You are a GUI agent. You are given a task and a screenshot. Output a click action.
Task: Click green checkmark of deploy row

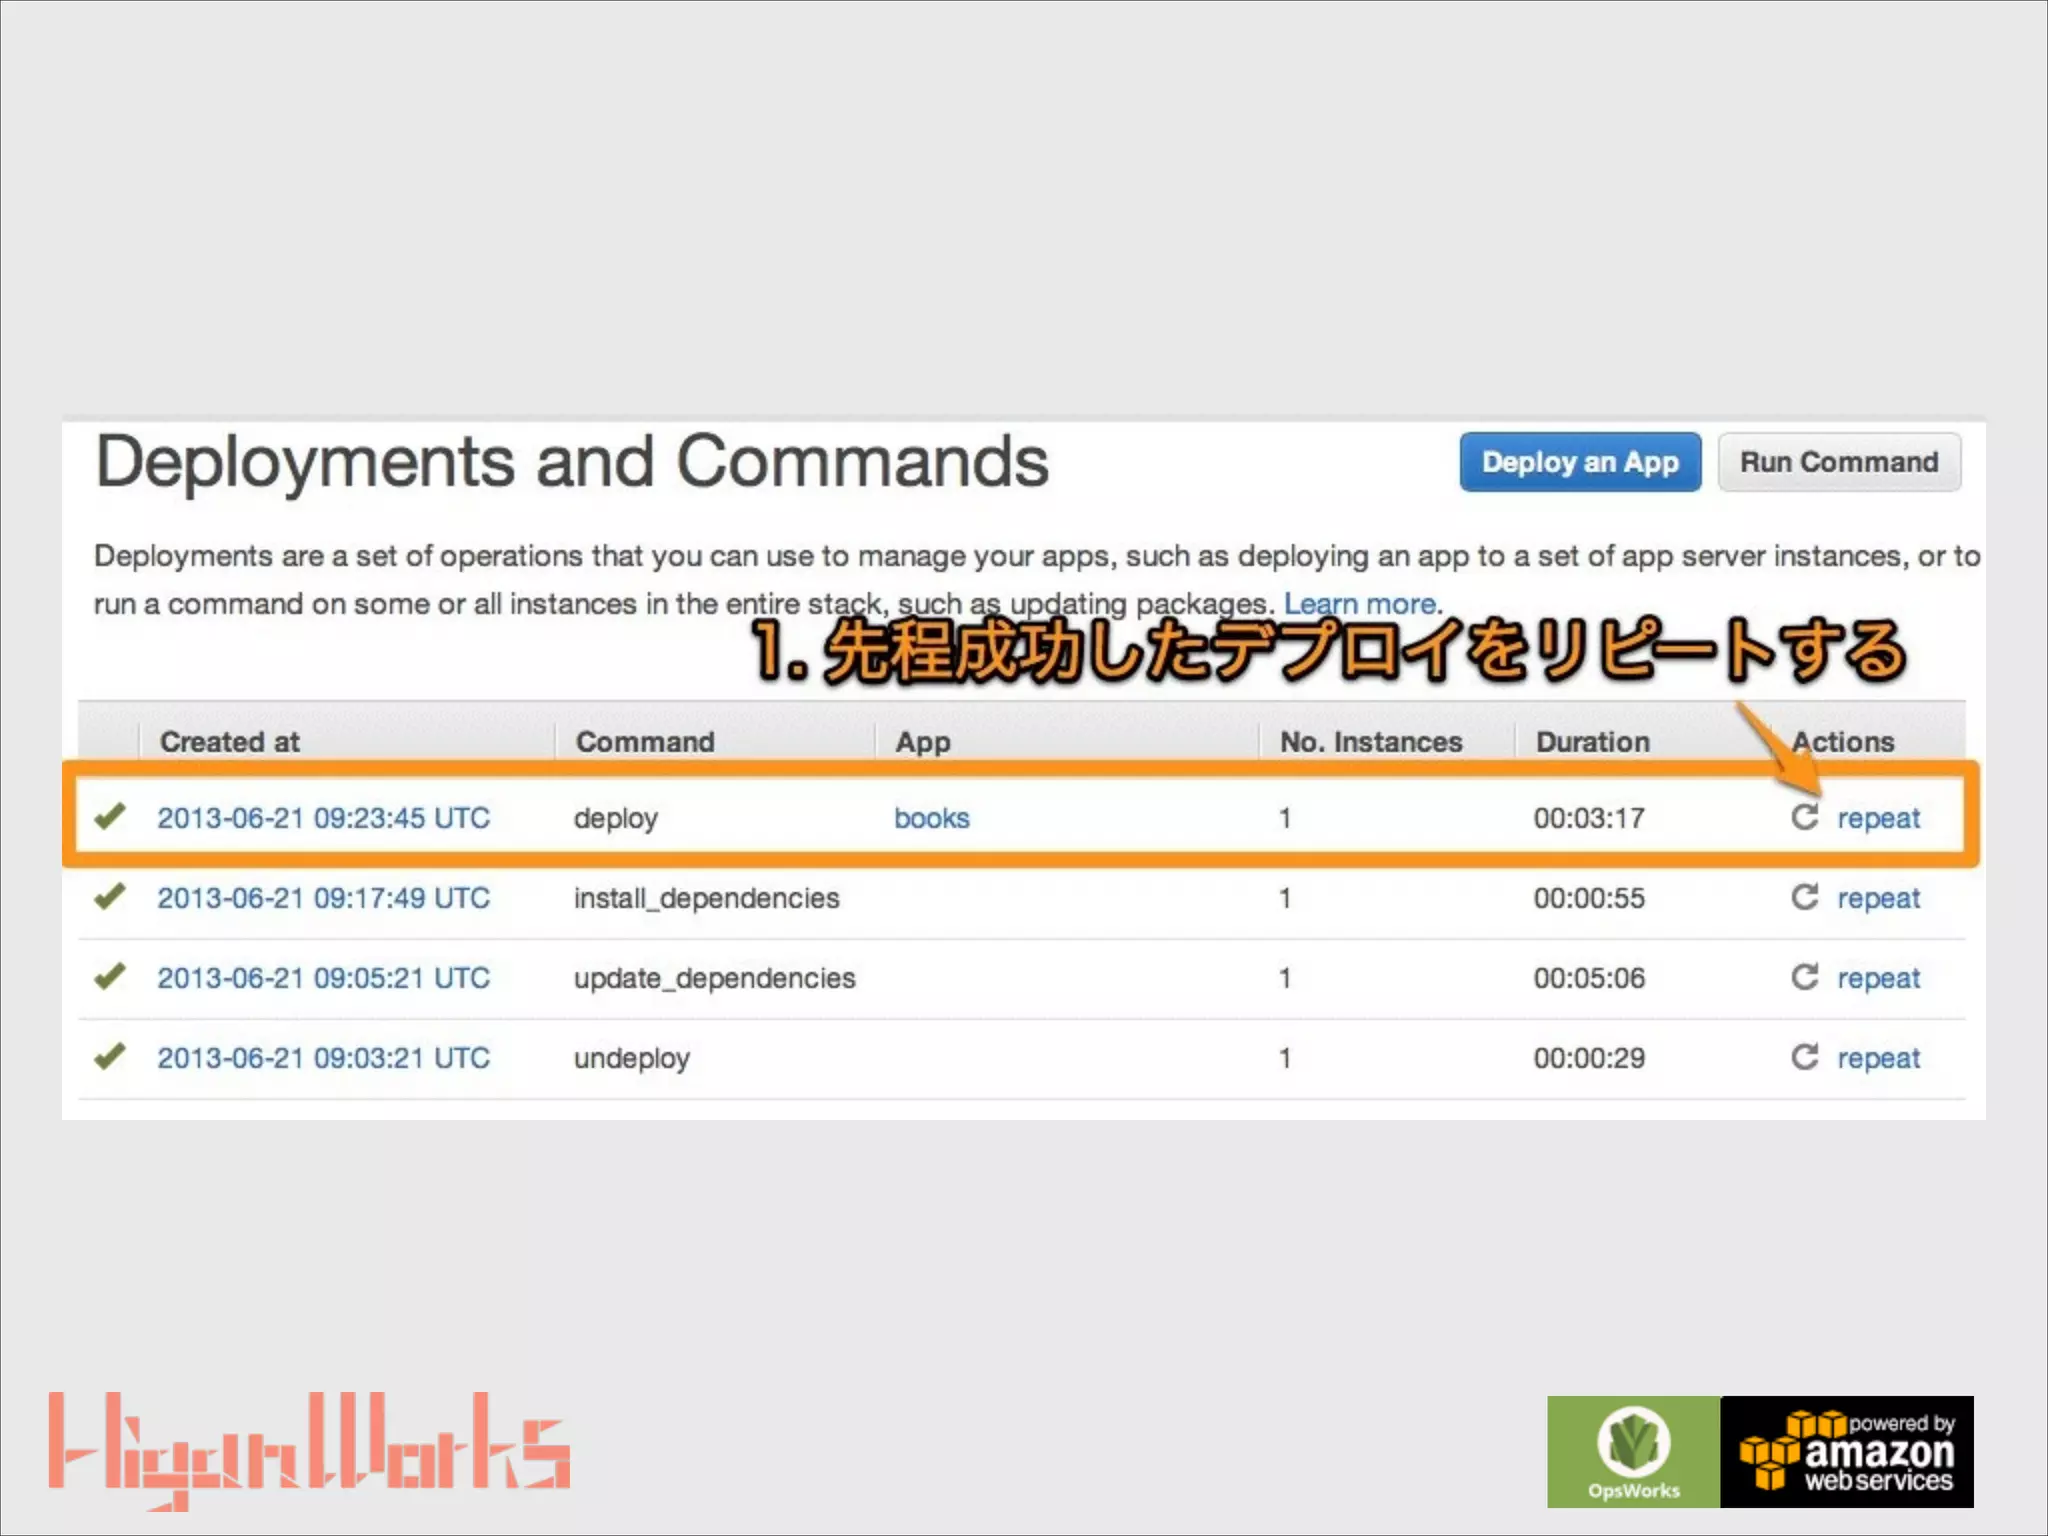(x=110, y=816)
